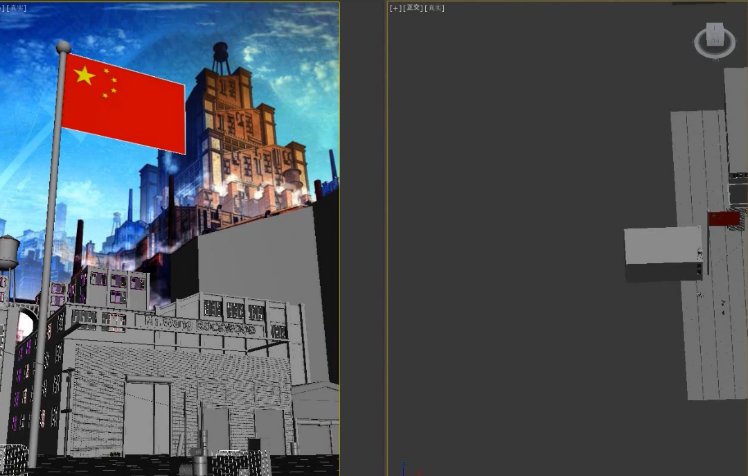Click the ViewCube cube face
748x476 pixels.
pyautogui.click(x=715, y=34)
